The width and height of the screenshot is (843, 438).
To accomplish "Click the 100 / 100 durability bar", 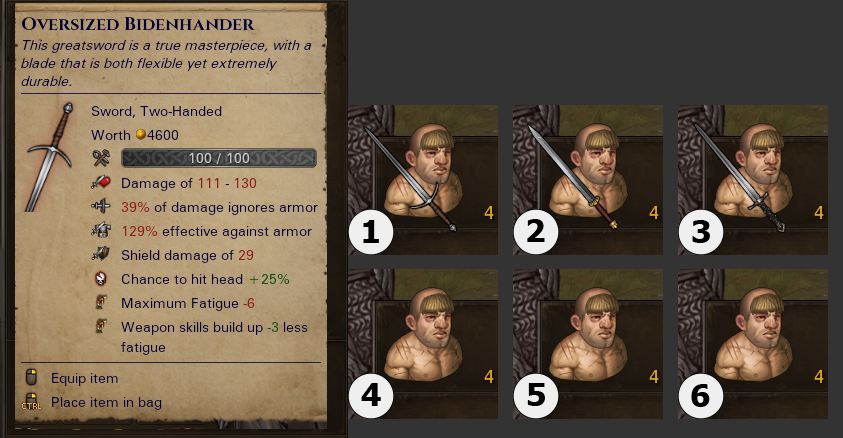I will click(x=219, y=158).
